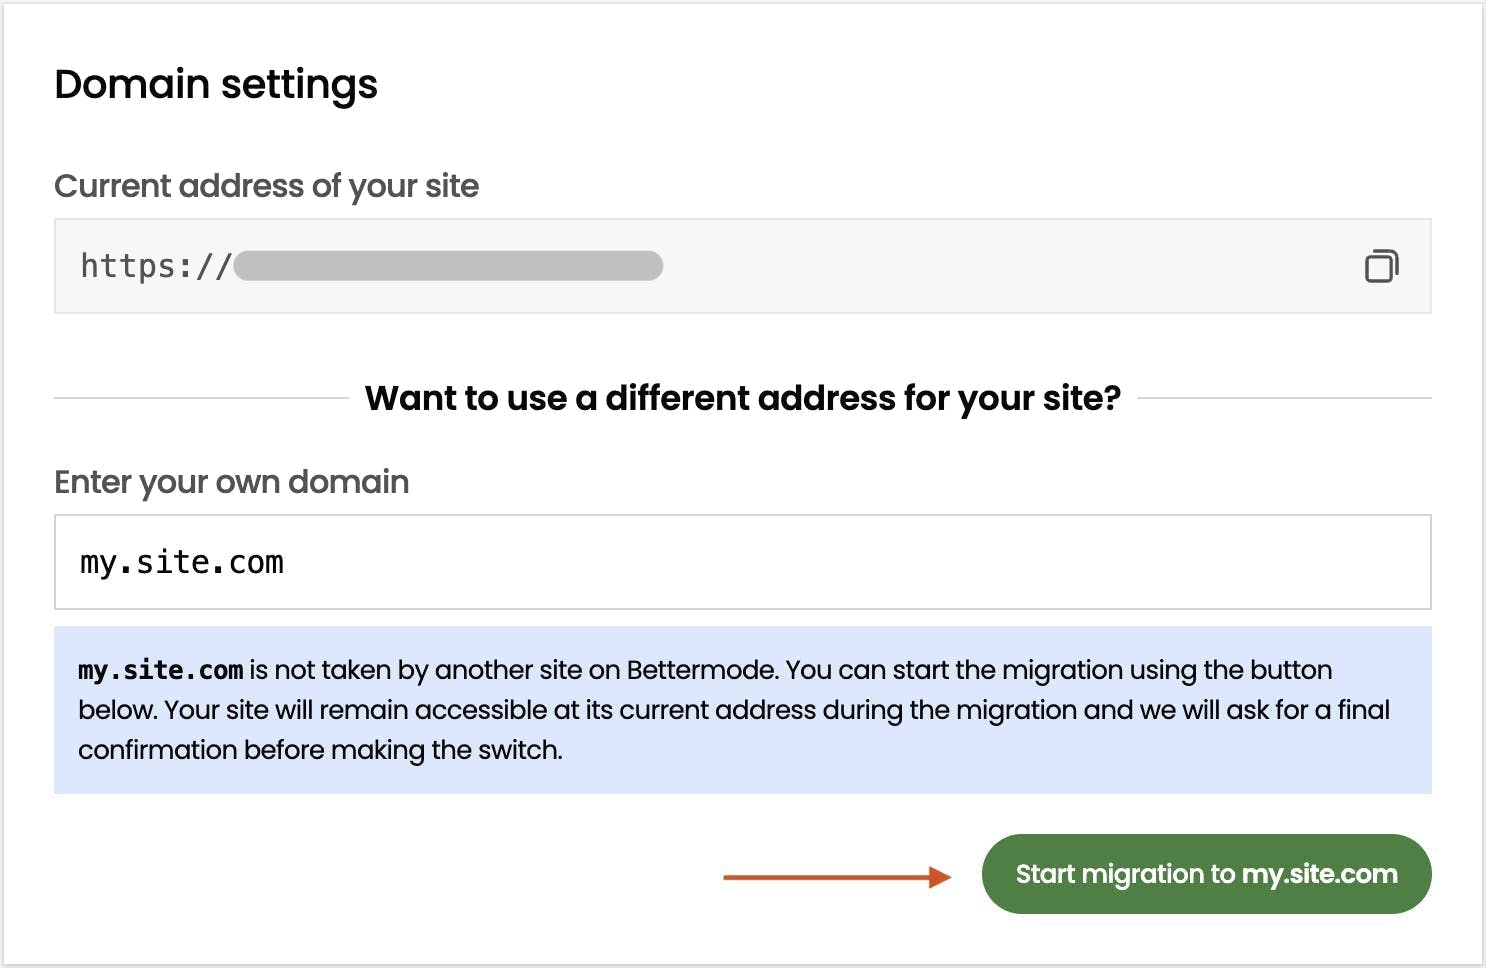Click the empty right side of domain input

coord(1100,562)
